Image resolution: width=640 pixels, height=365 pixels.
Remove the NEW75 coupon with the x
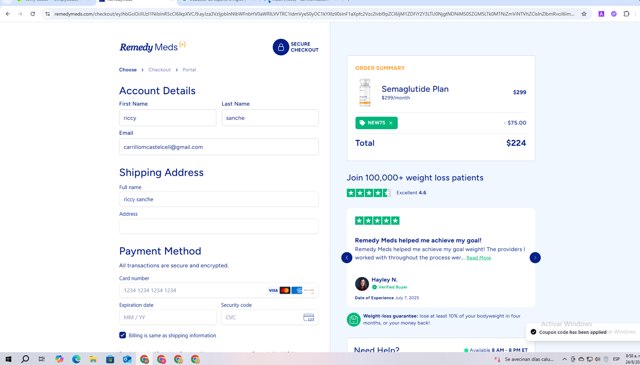point(391,123)
